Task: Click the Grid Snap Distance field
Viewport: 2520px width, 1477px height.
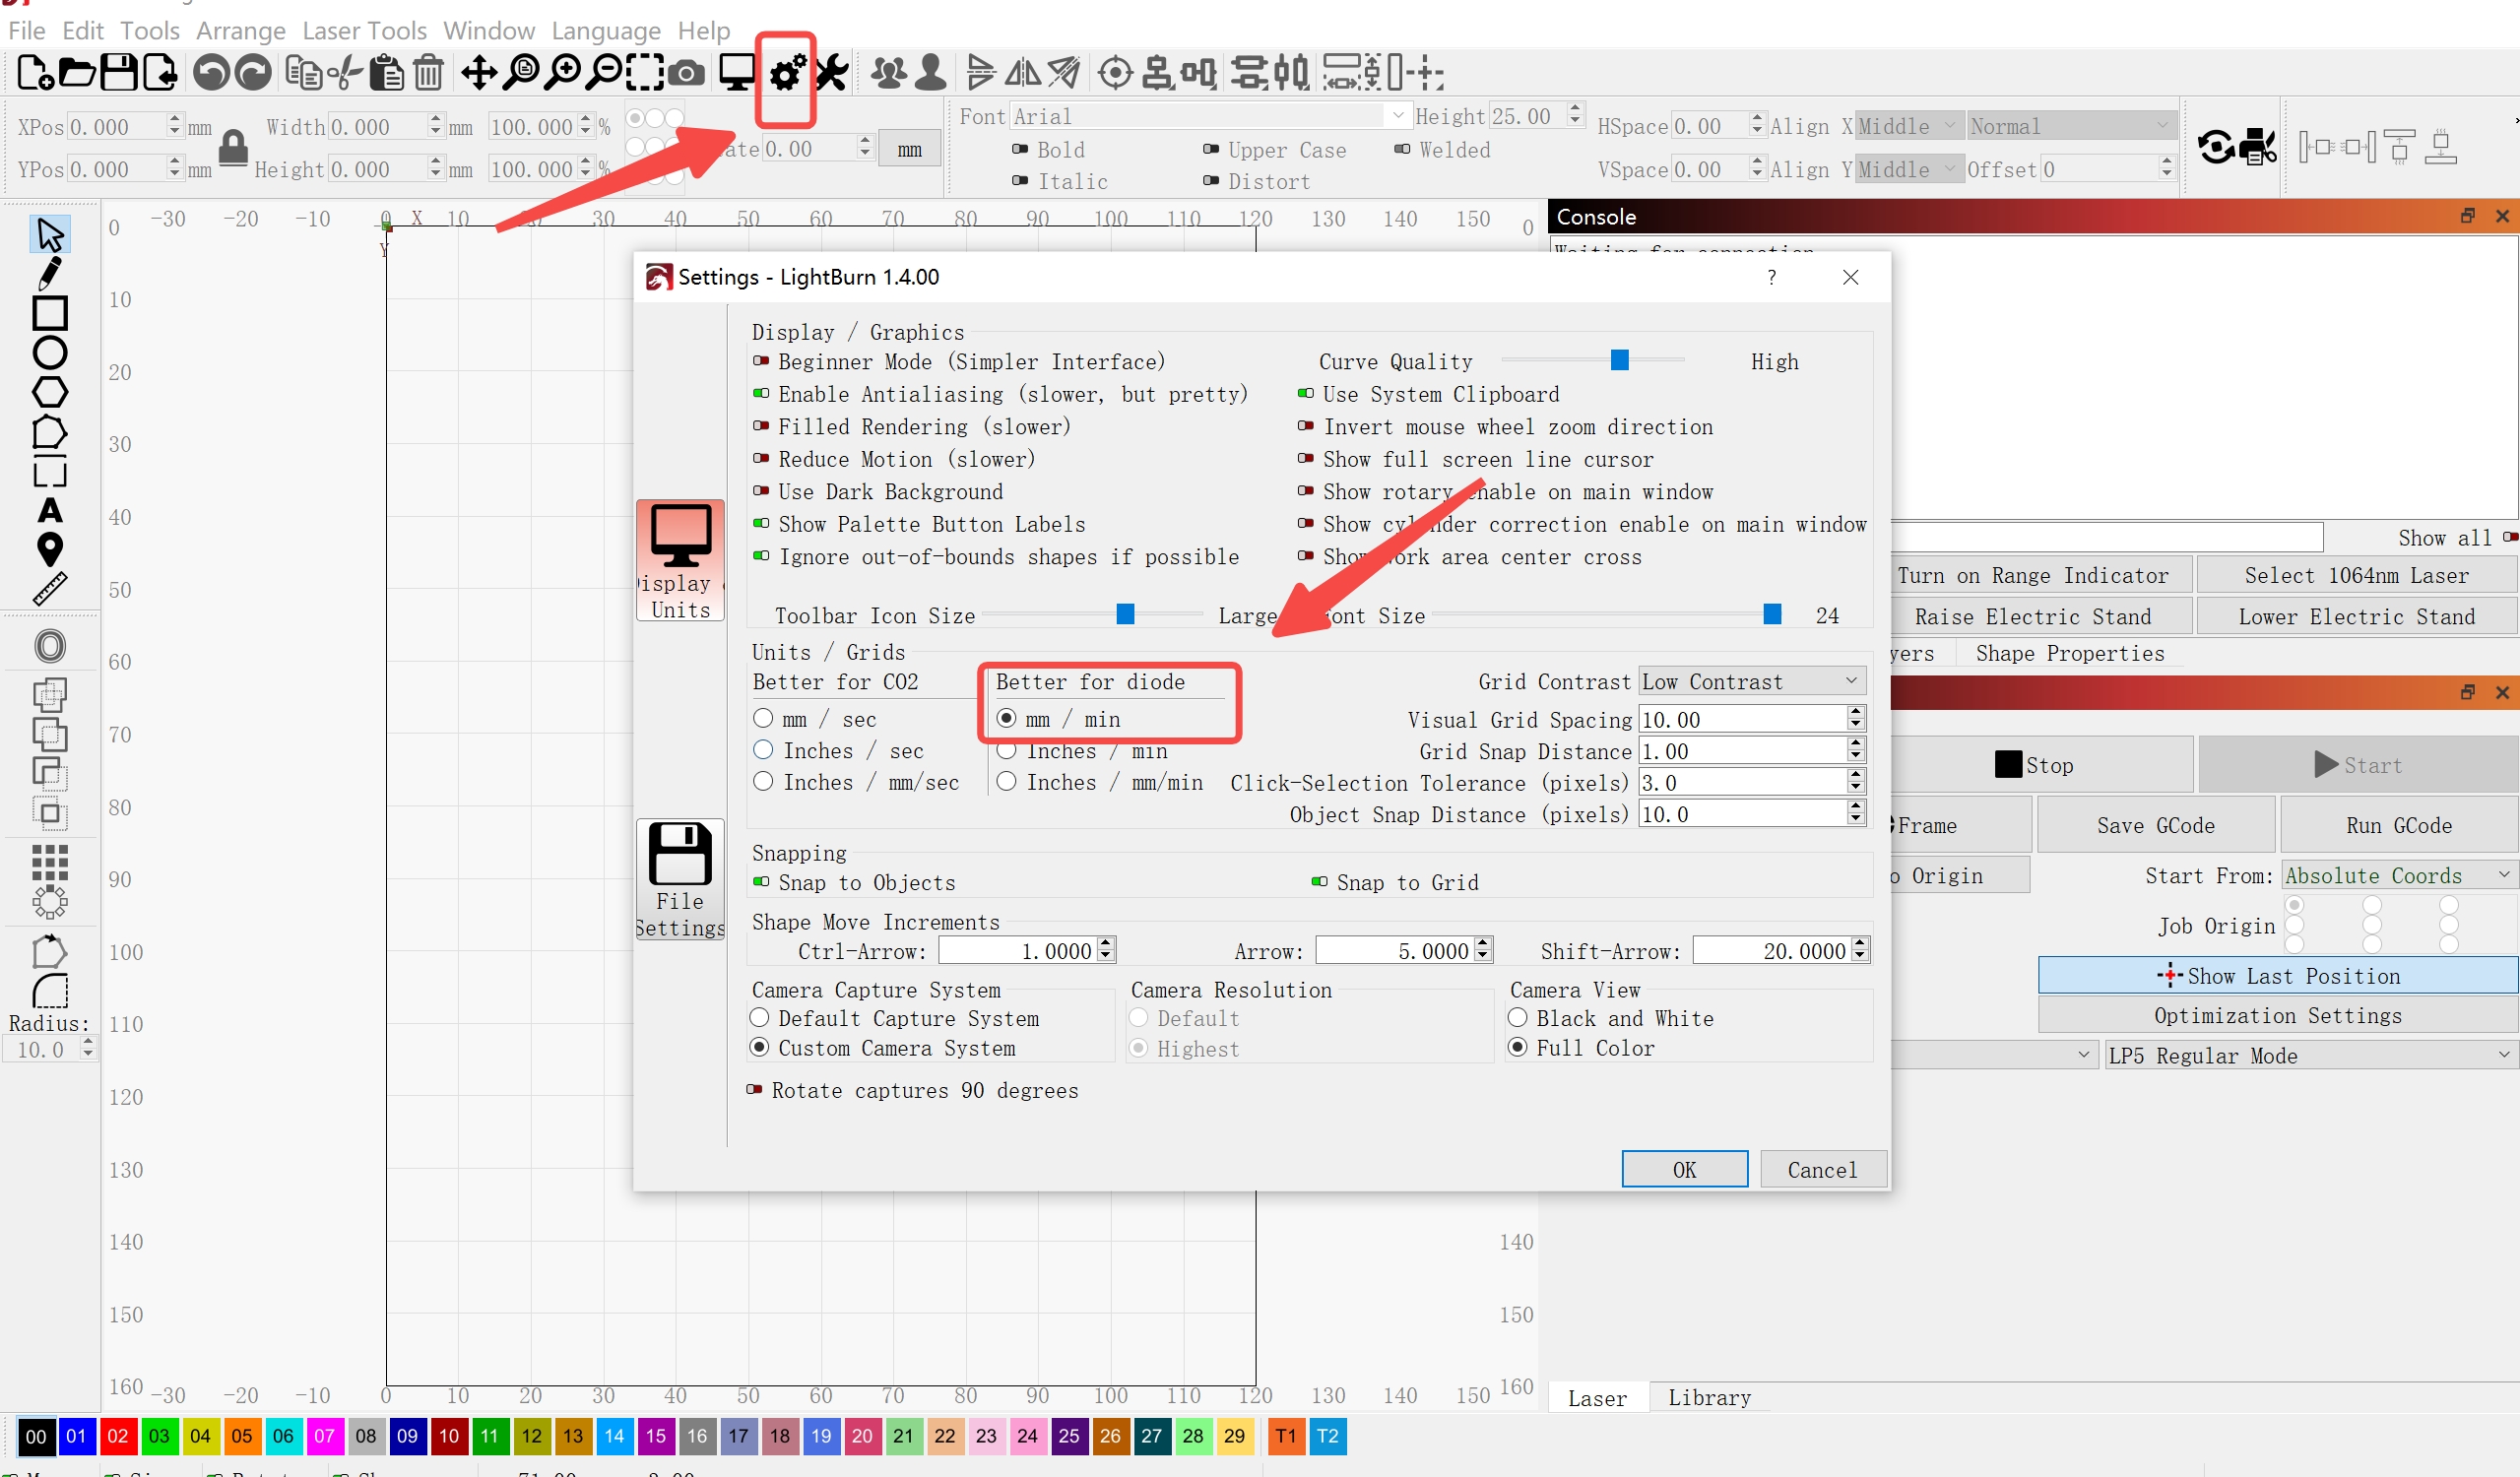Action: pos(1742,750)
